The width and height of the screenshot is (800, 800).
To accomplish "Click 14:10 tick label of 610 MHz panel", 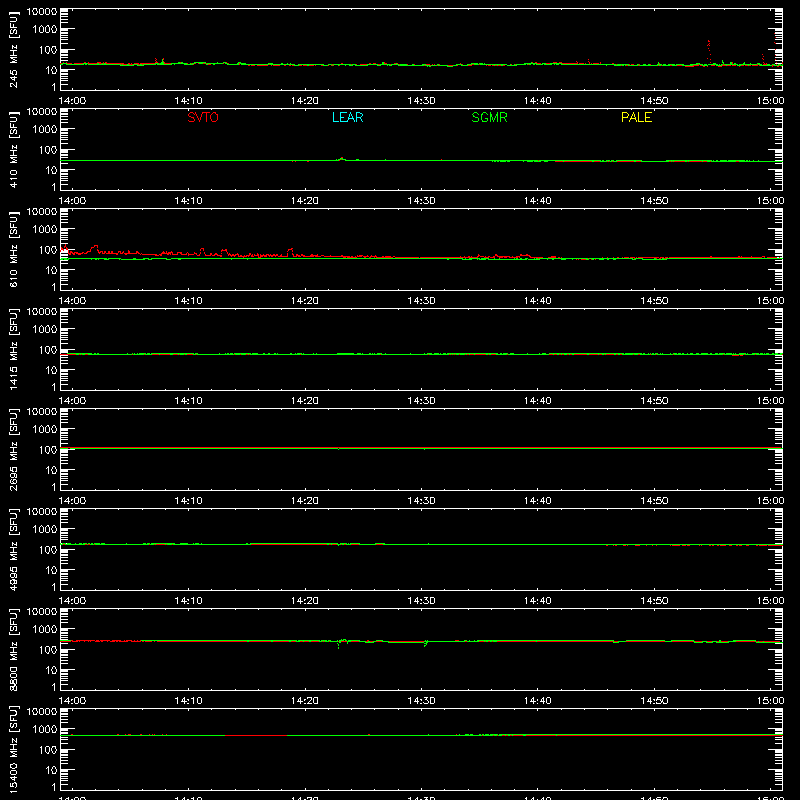I will tap(188, 301).
